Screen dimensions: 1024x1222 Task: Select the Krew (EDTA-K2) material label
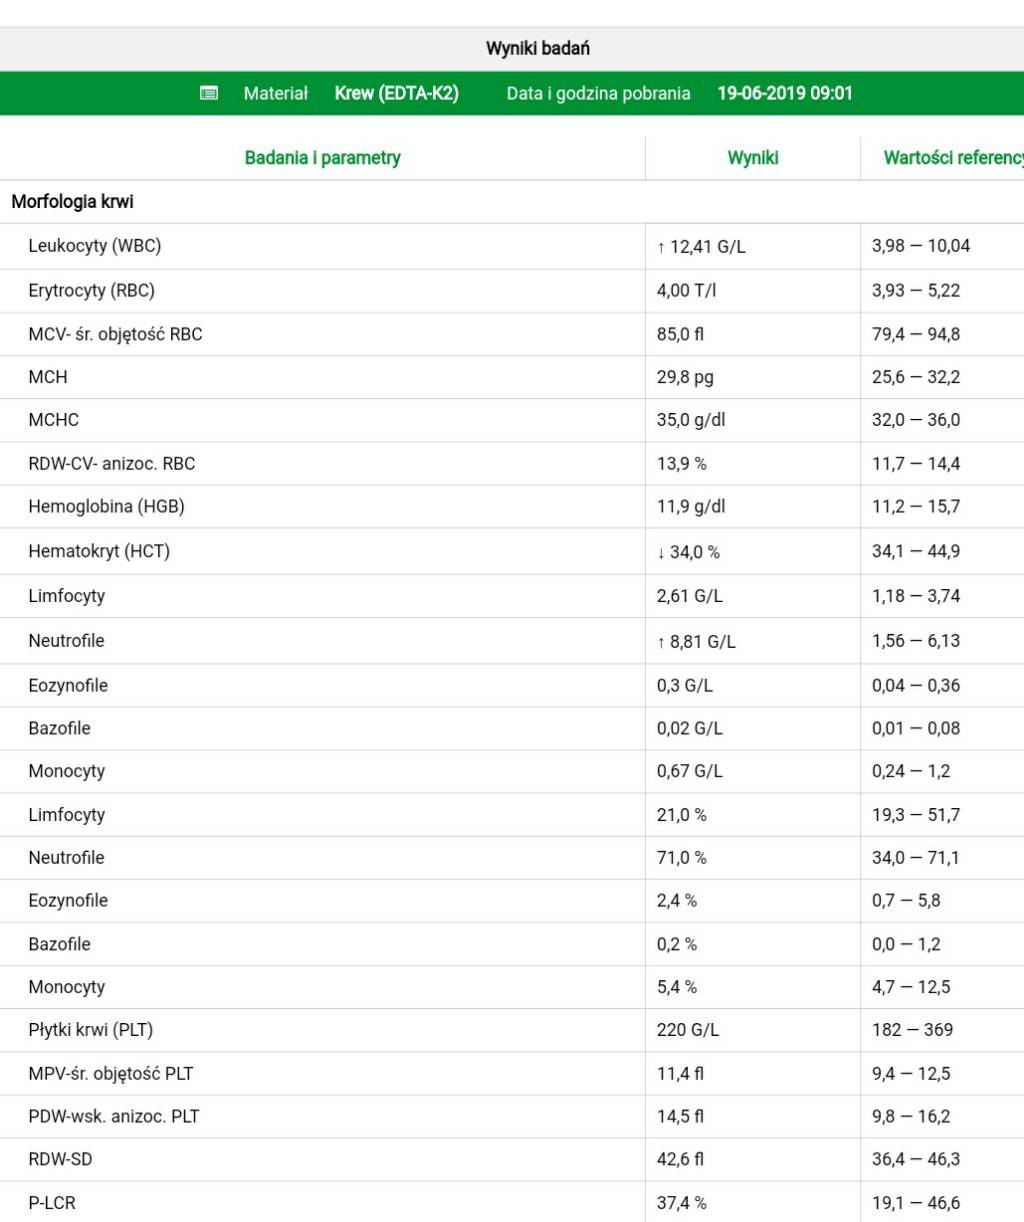(396, 93)
